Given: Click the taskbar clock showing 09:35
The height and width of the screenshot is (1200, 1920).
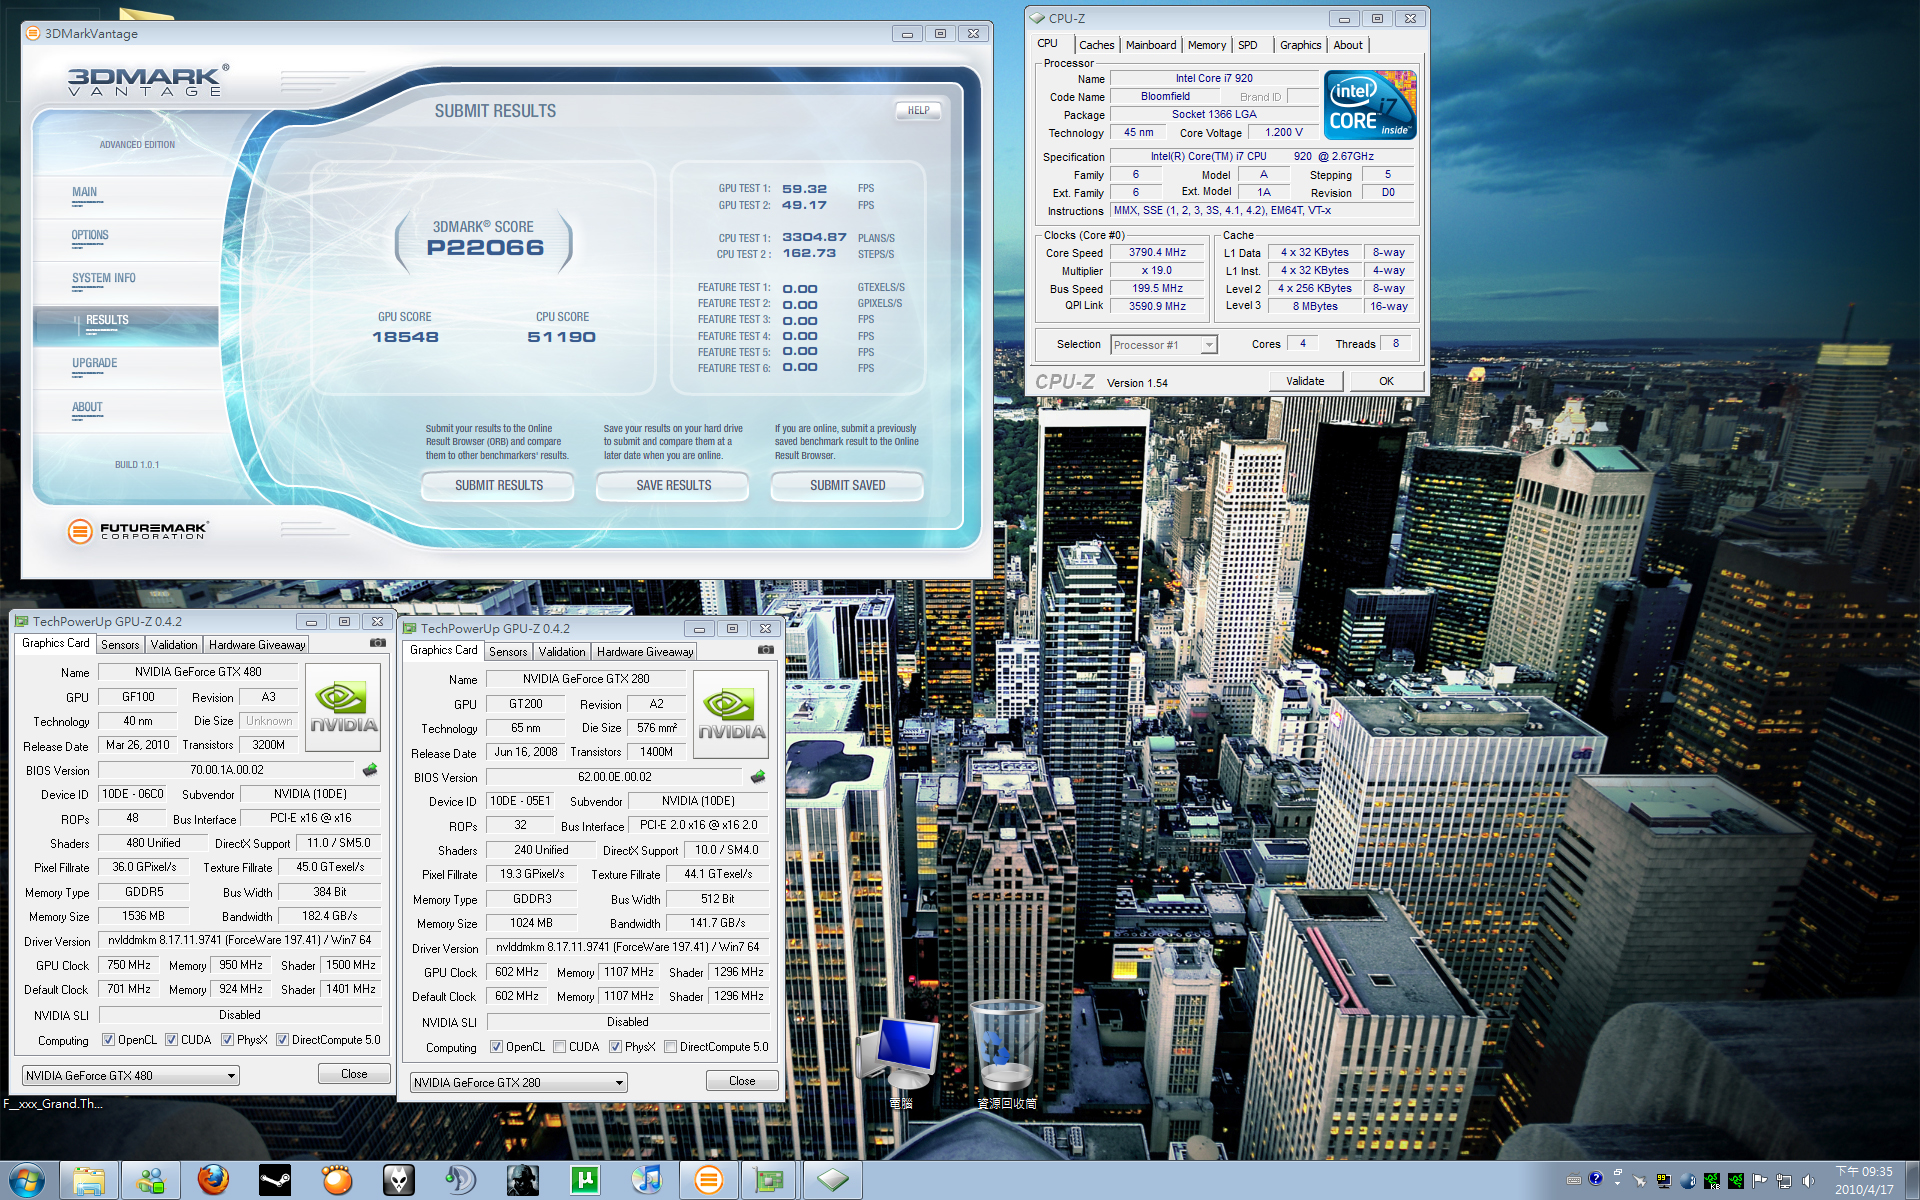Looking at the screenshot, I should point(1864,1180).
